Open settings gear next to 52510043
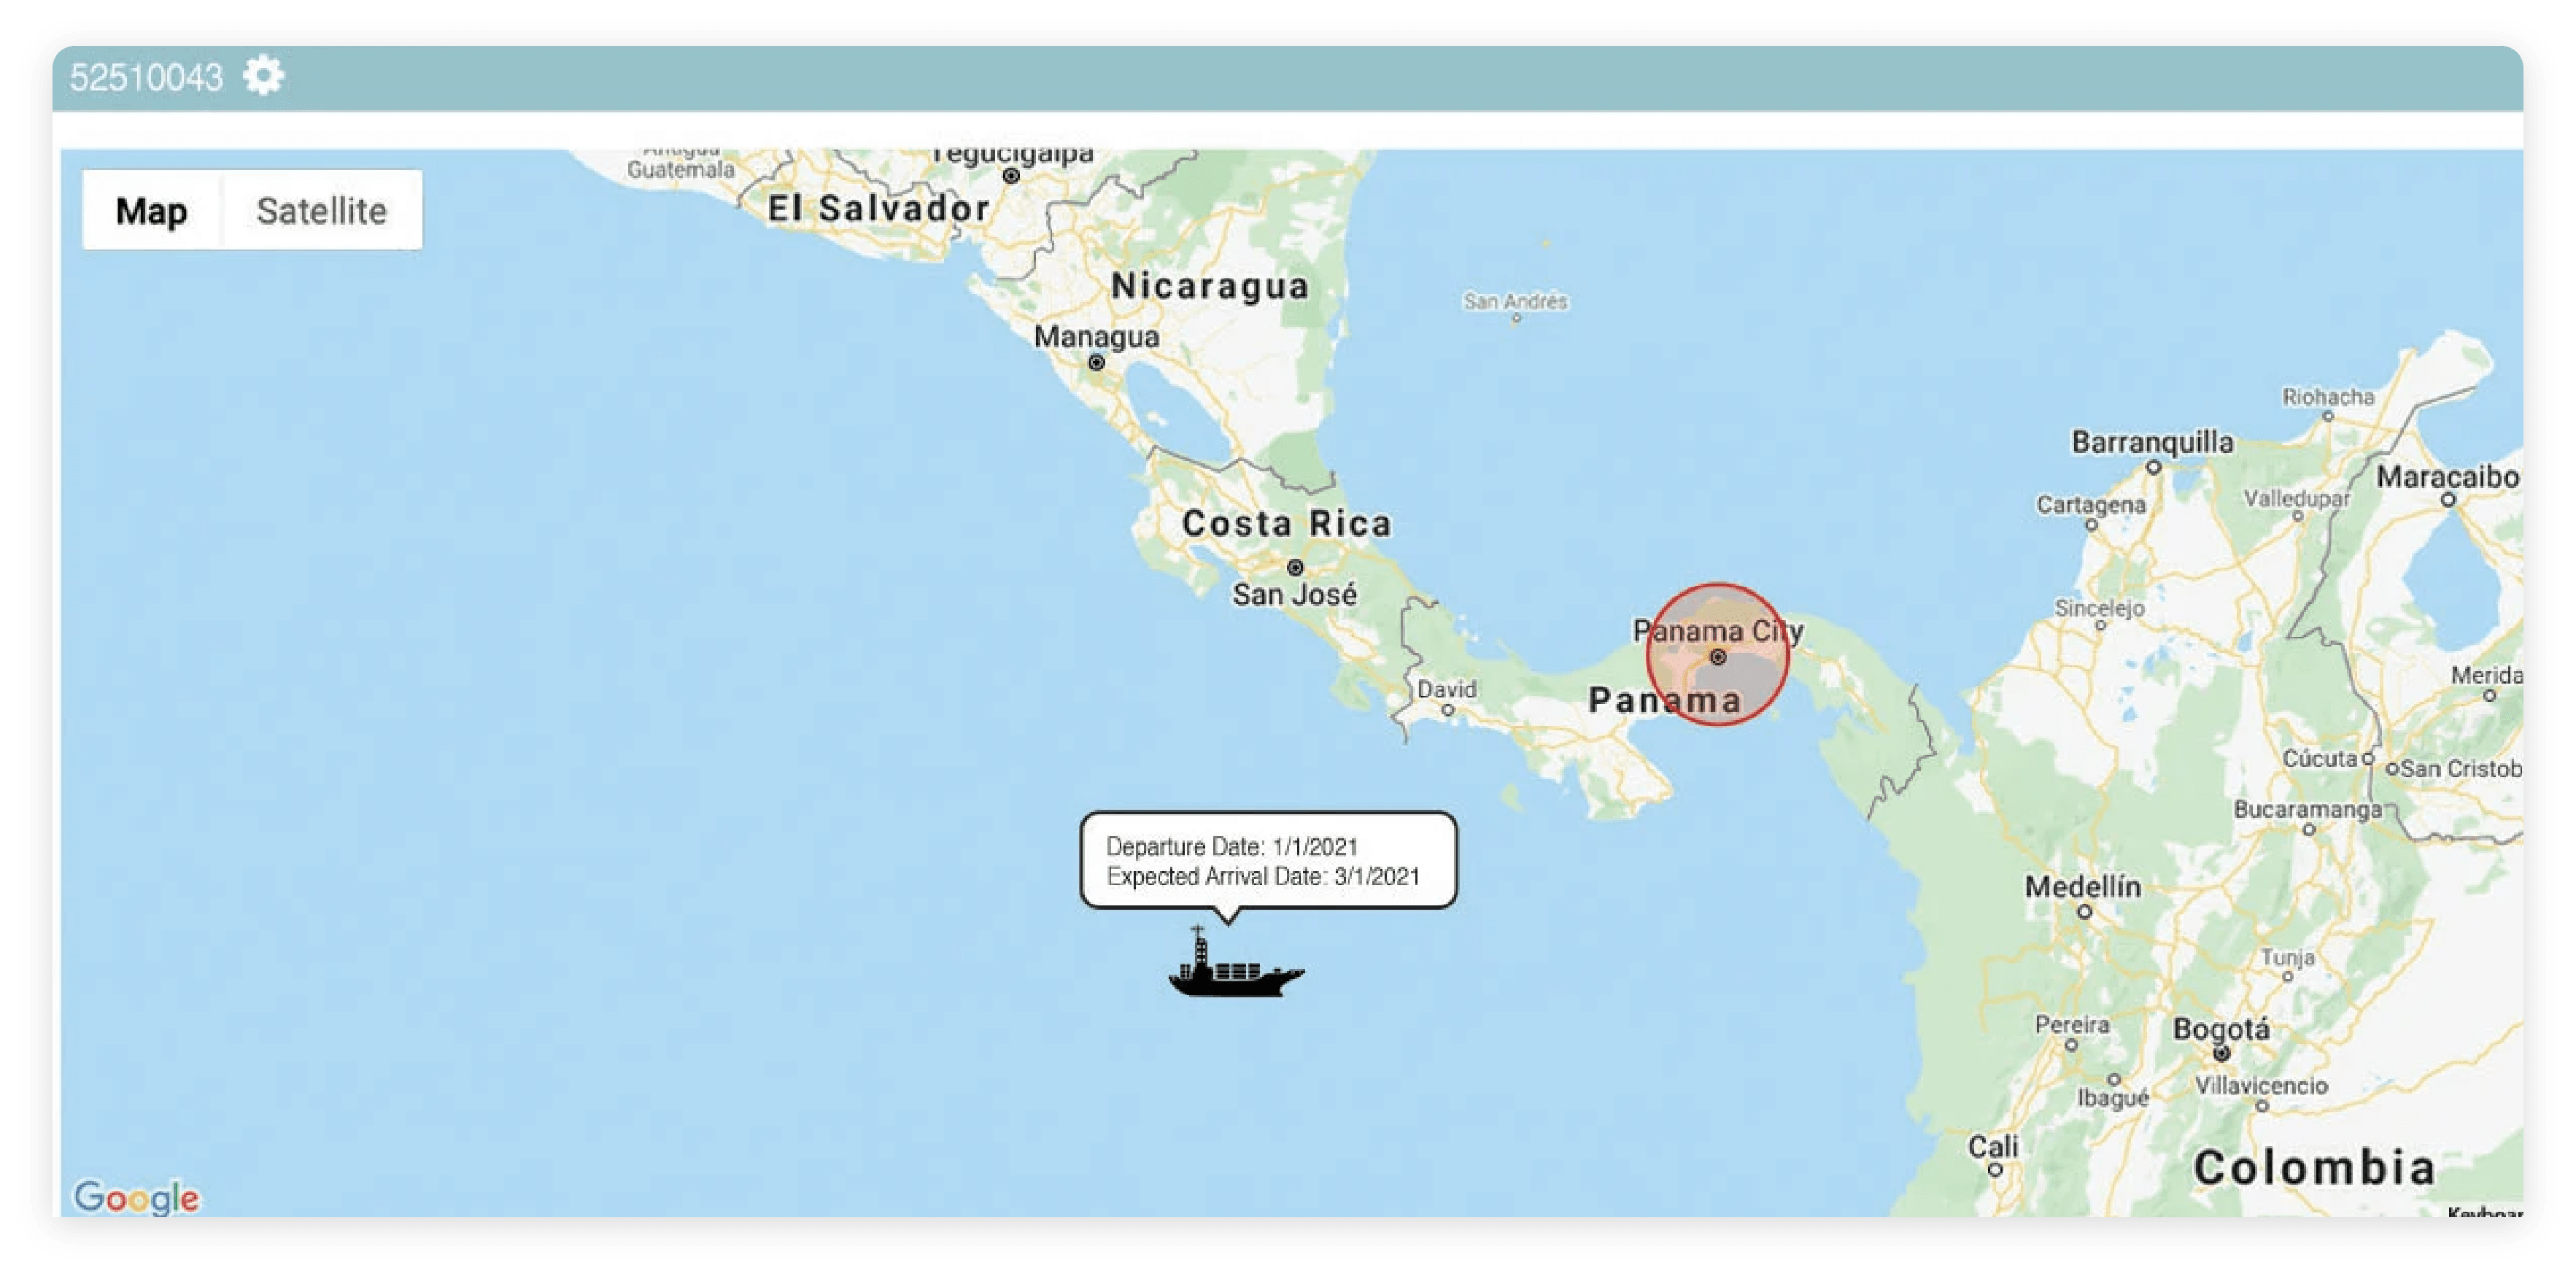The width and height of the screenshot is (2576, 1276). pos(264,76)
